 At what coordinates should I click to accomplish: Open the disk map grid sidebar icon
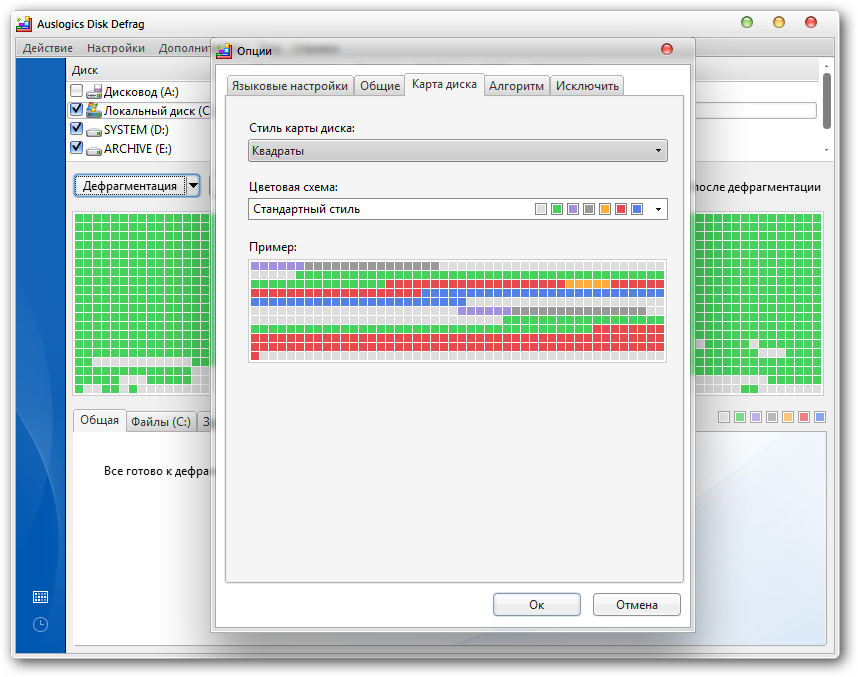[40, 597]
